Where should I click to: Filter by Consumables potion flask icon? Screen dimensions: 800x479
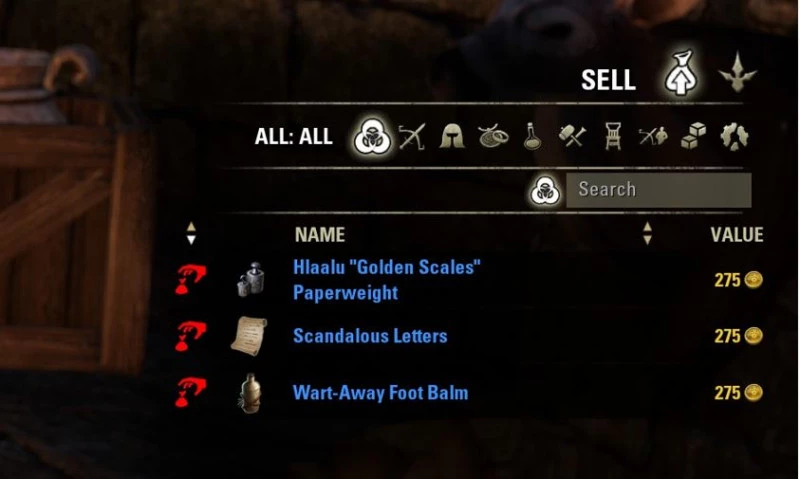click(532, 136)
